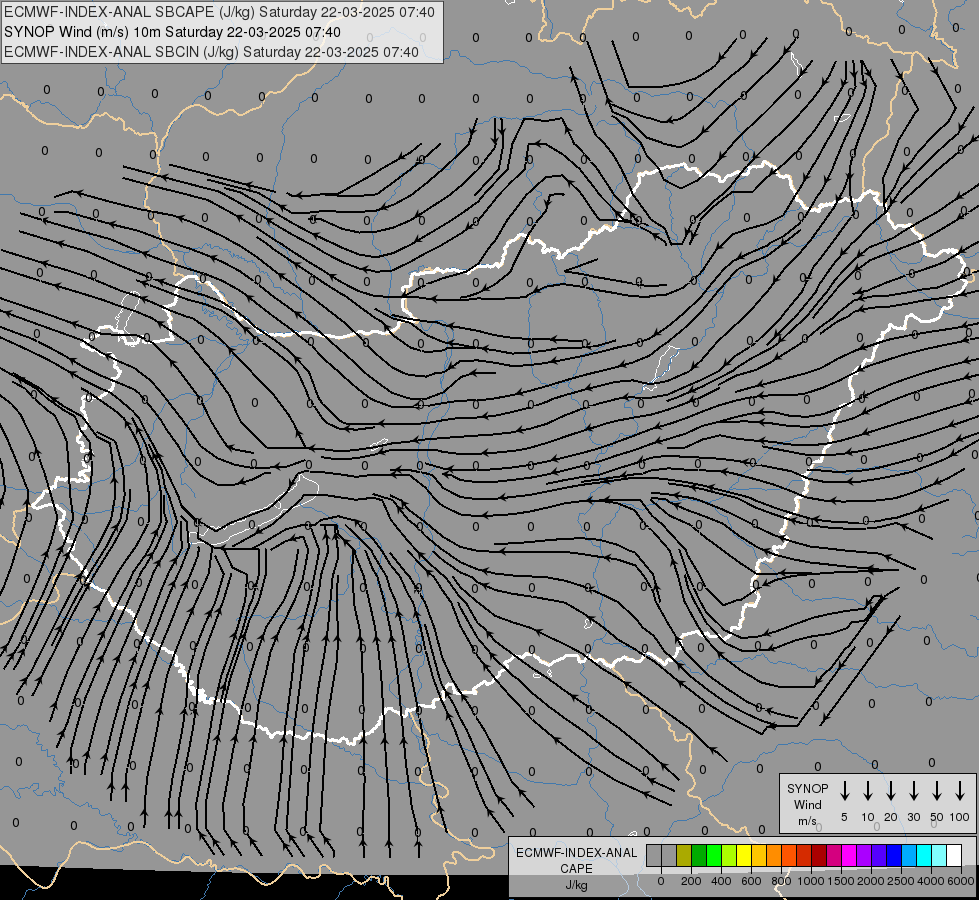Click the 1000 tick label on CAPE scale

[811, 881]
